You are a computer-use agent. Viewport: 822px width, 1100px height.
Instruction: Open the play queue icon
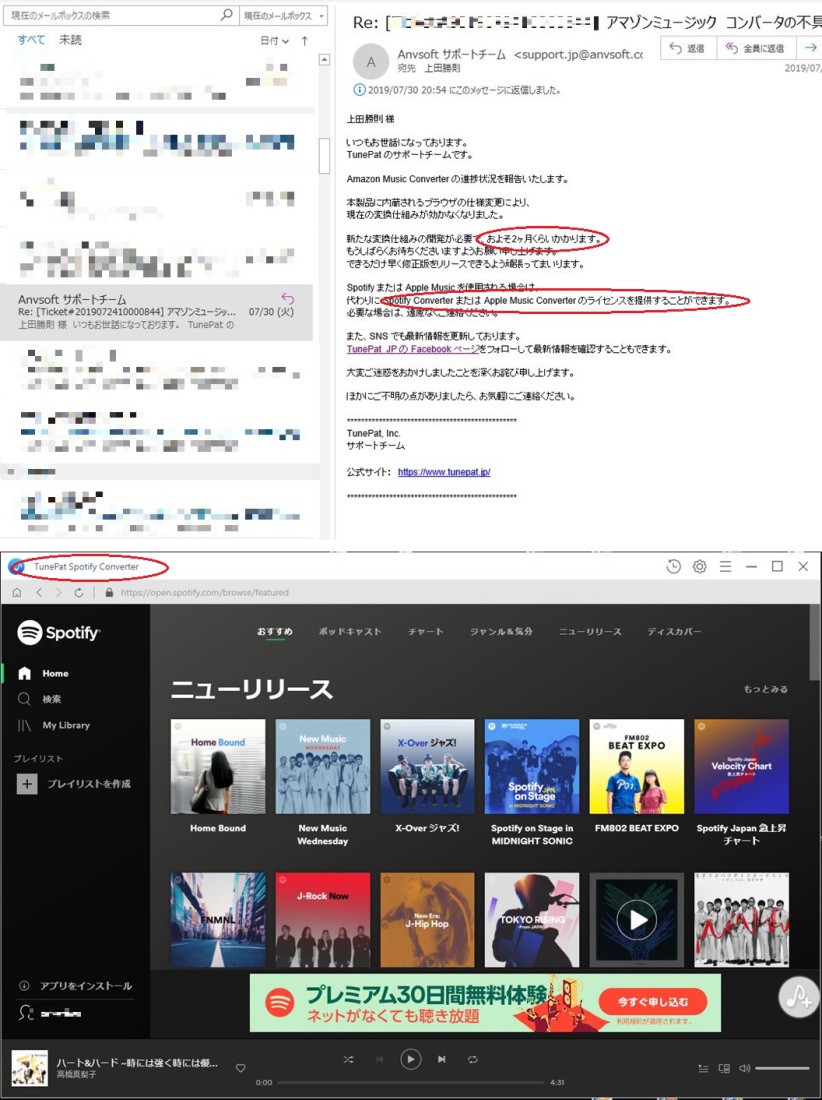tap(703, 1068)
